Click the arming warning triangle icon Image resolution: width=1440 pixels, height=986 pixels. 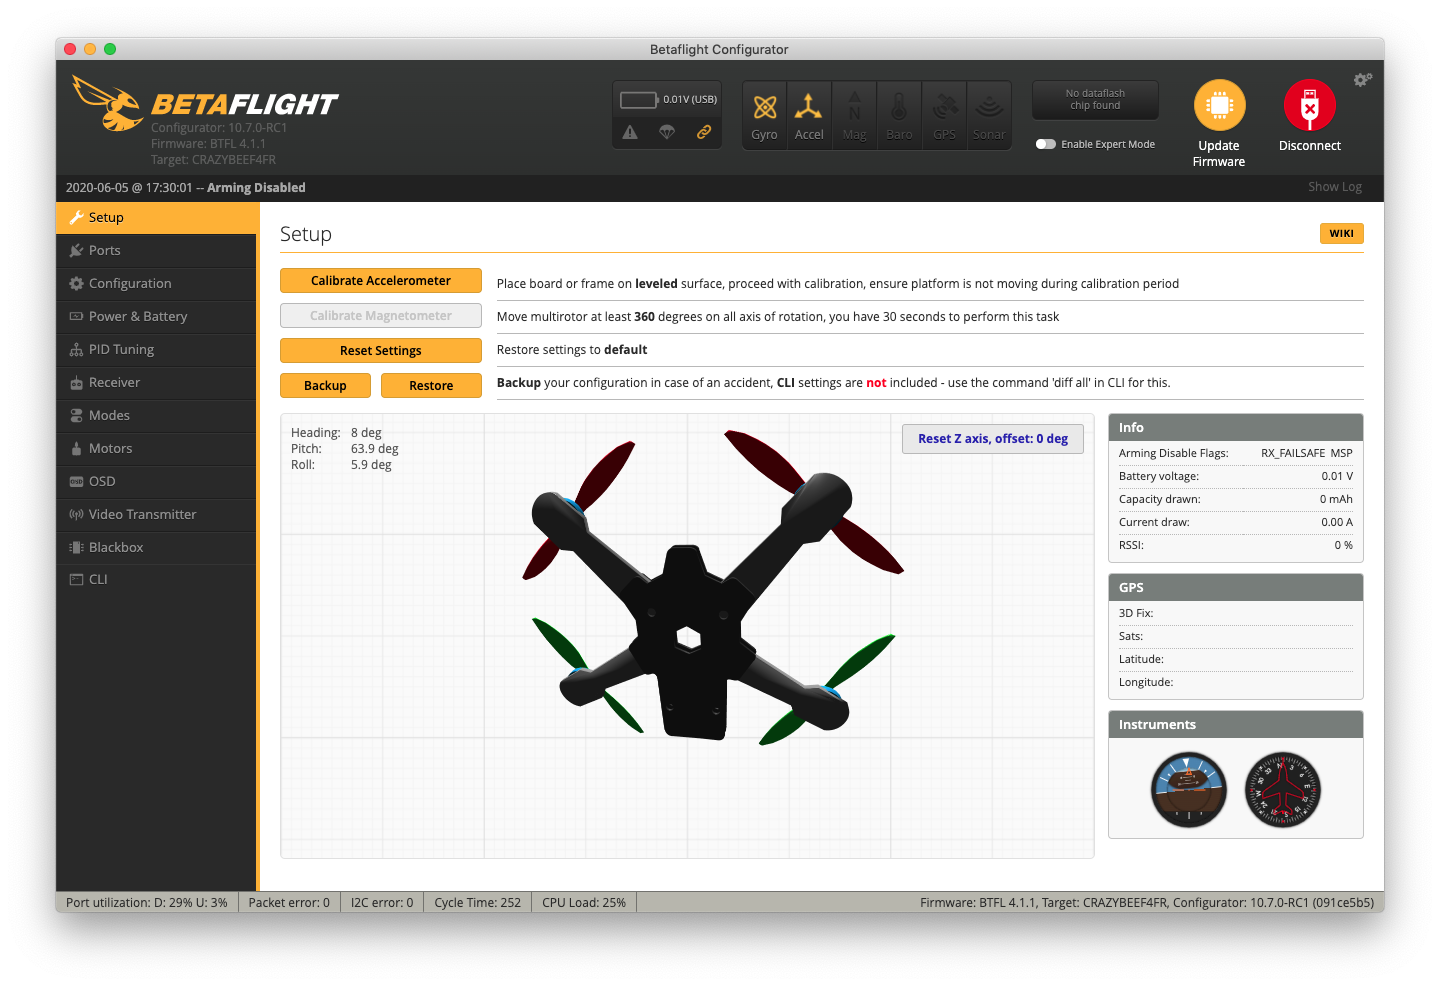pyautogui.click(x=630, y=132)
